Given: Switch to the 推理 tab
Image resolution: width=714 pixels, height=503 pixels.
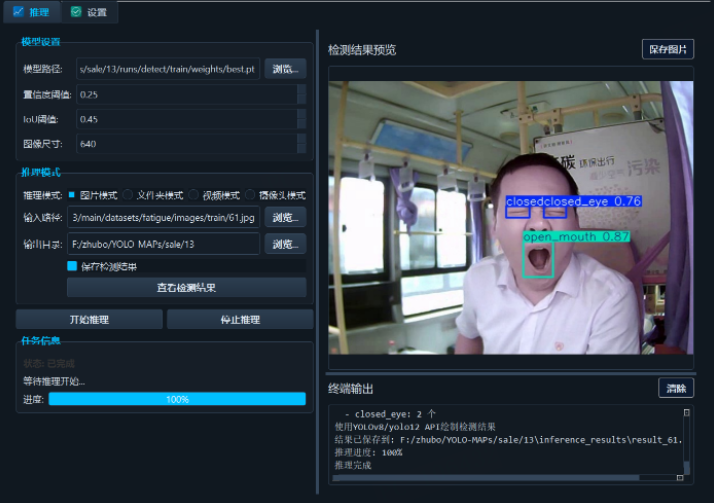Looking at the screenshot, I should click(x=31, y=12).
